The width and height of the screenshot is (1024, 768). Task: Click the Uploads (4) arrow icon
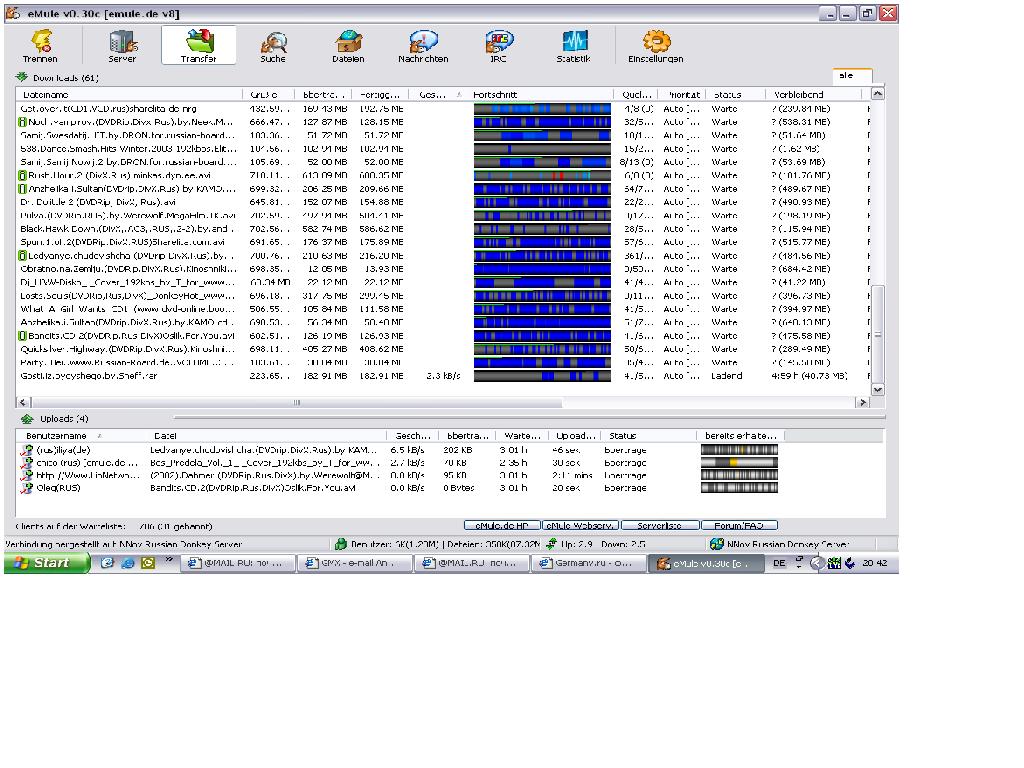[x=27, y=419]
